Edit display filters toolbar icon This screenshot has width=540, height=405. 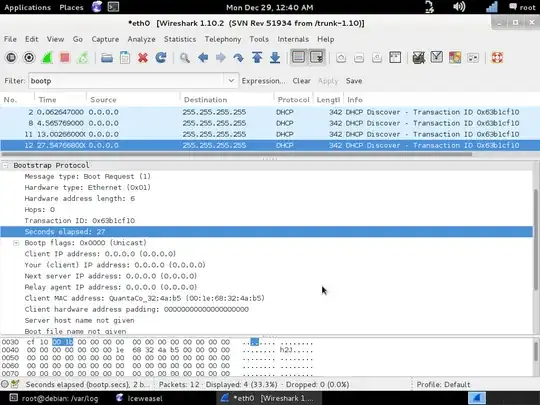pos(437,57)
